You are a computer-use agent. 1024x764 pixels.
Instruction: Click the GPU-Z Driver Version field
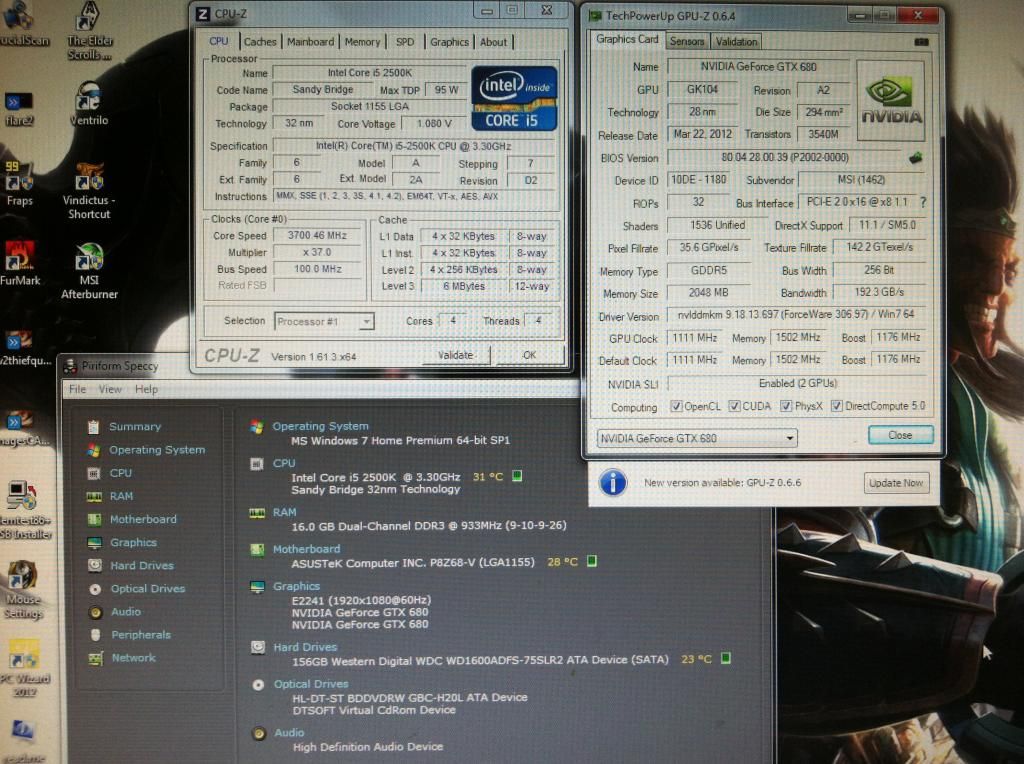pyautogui.click(x=795, y=315)
